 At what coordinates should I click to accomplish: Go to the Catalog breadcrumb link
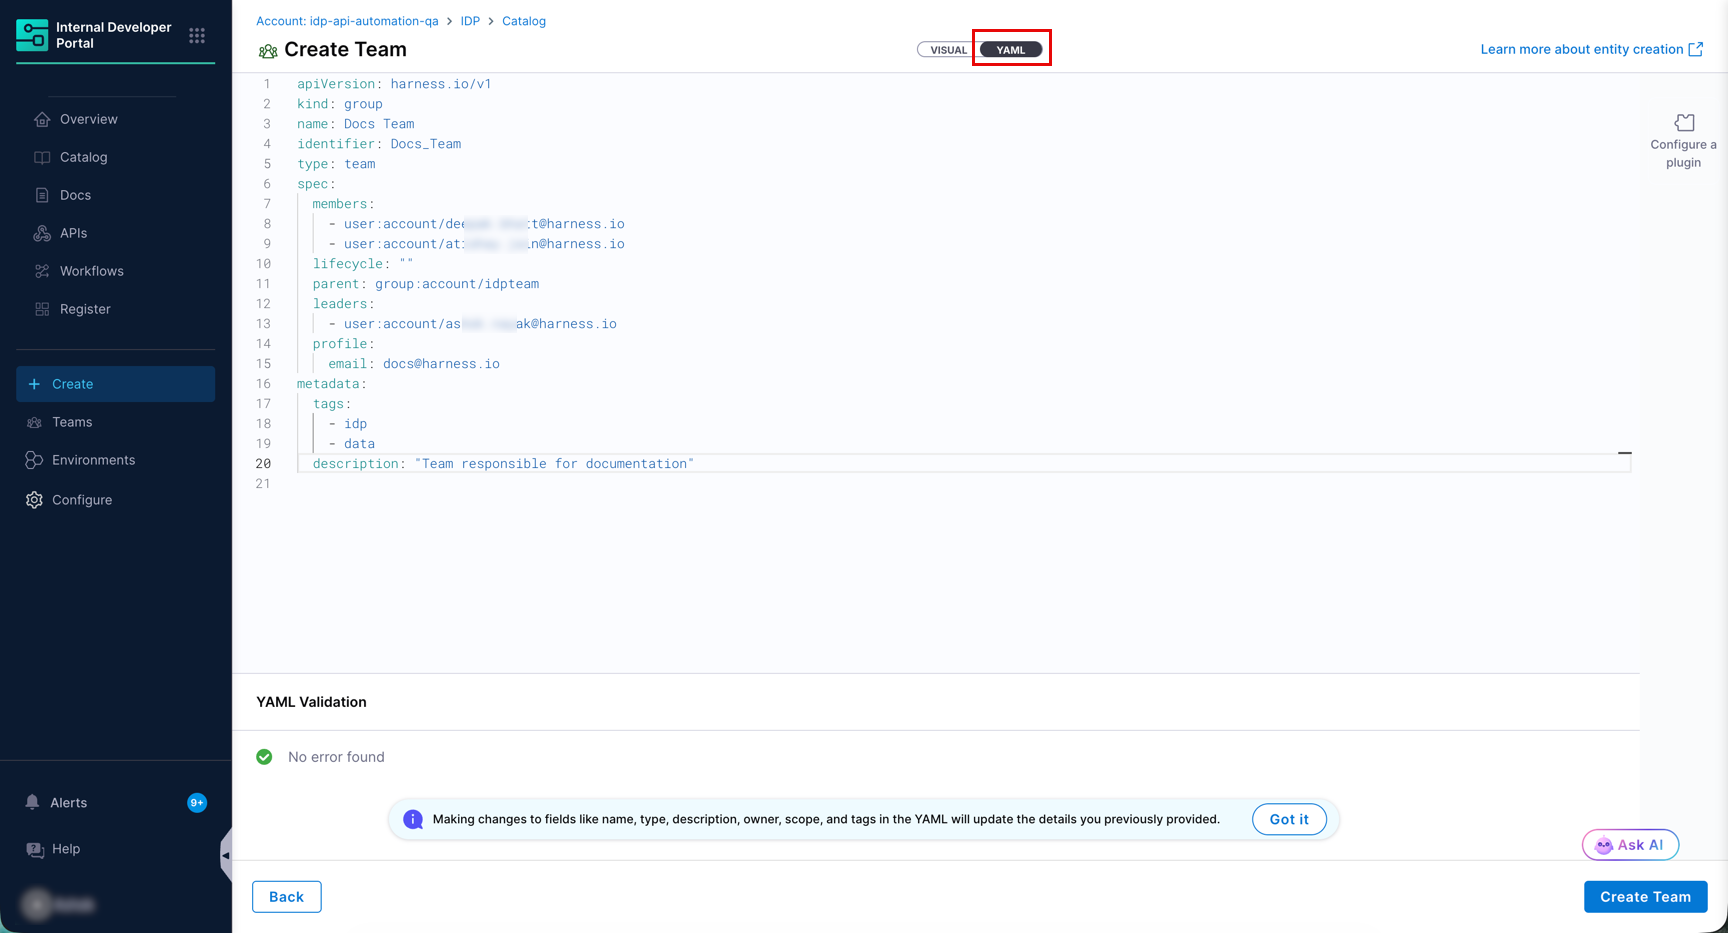pyautogui.click(x=524, y=21)
